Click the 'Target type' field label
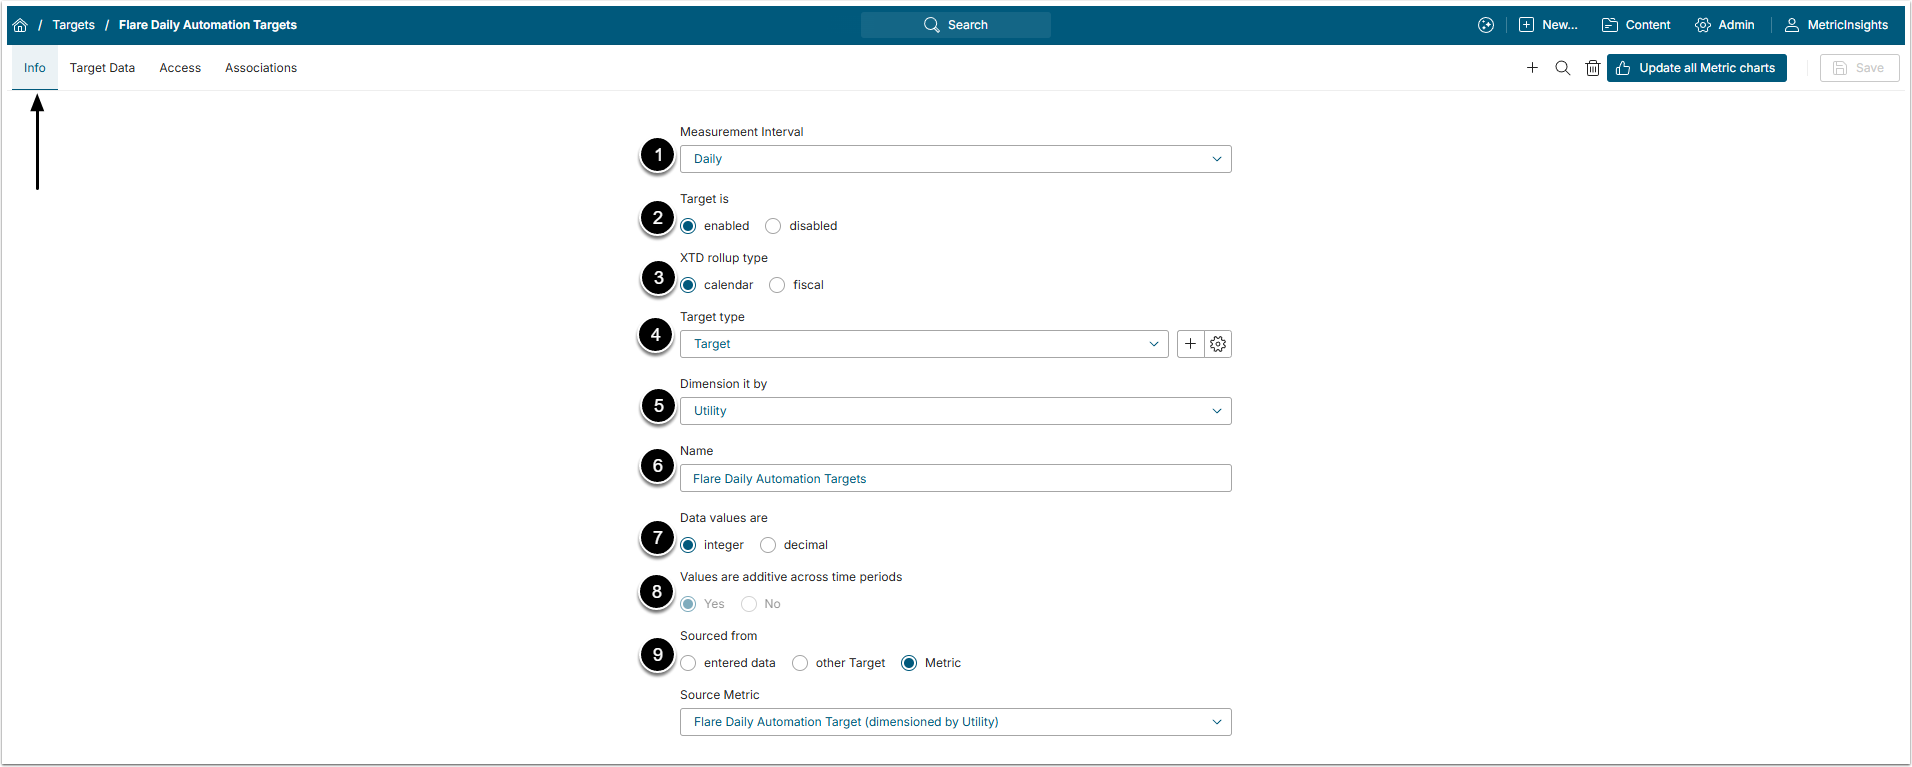 (712, 317)
